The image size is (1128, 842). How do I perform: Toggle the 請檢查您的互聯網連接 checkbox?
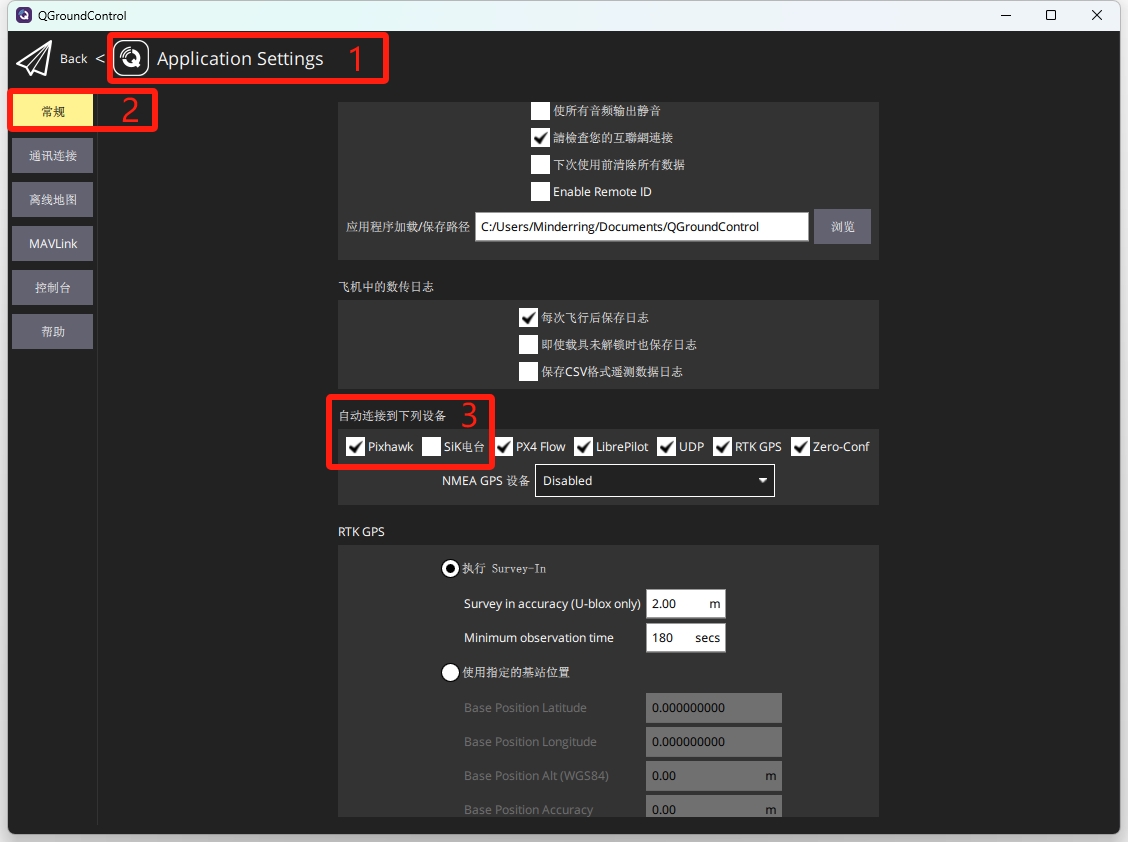540,137
